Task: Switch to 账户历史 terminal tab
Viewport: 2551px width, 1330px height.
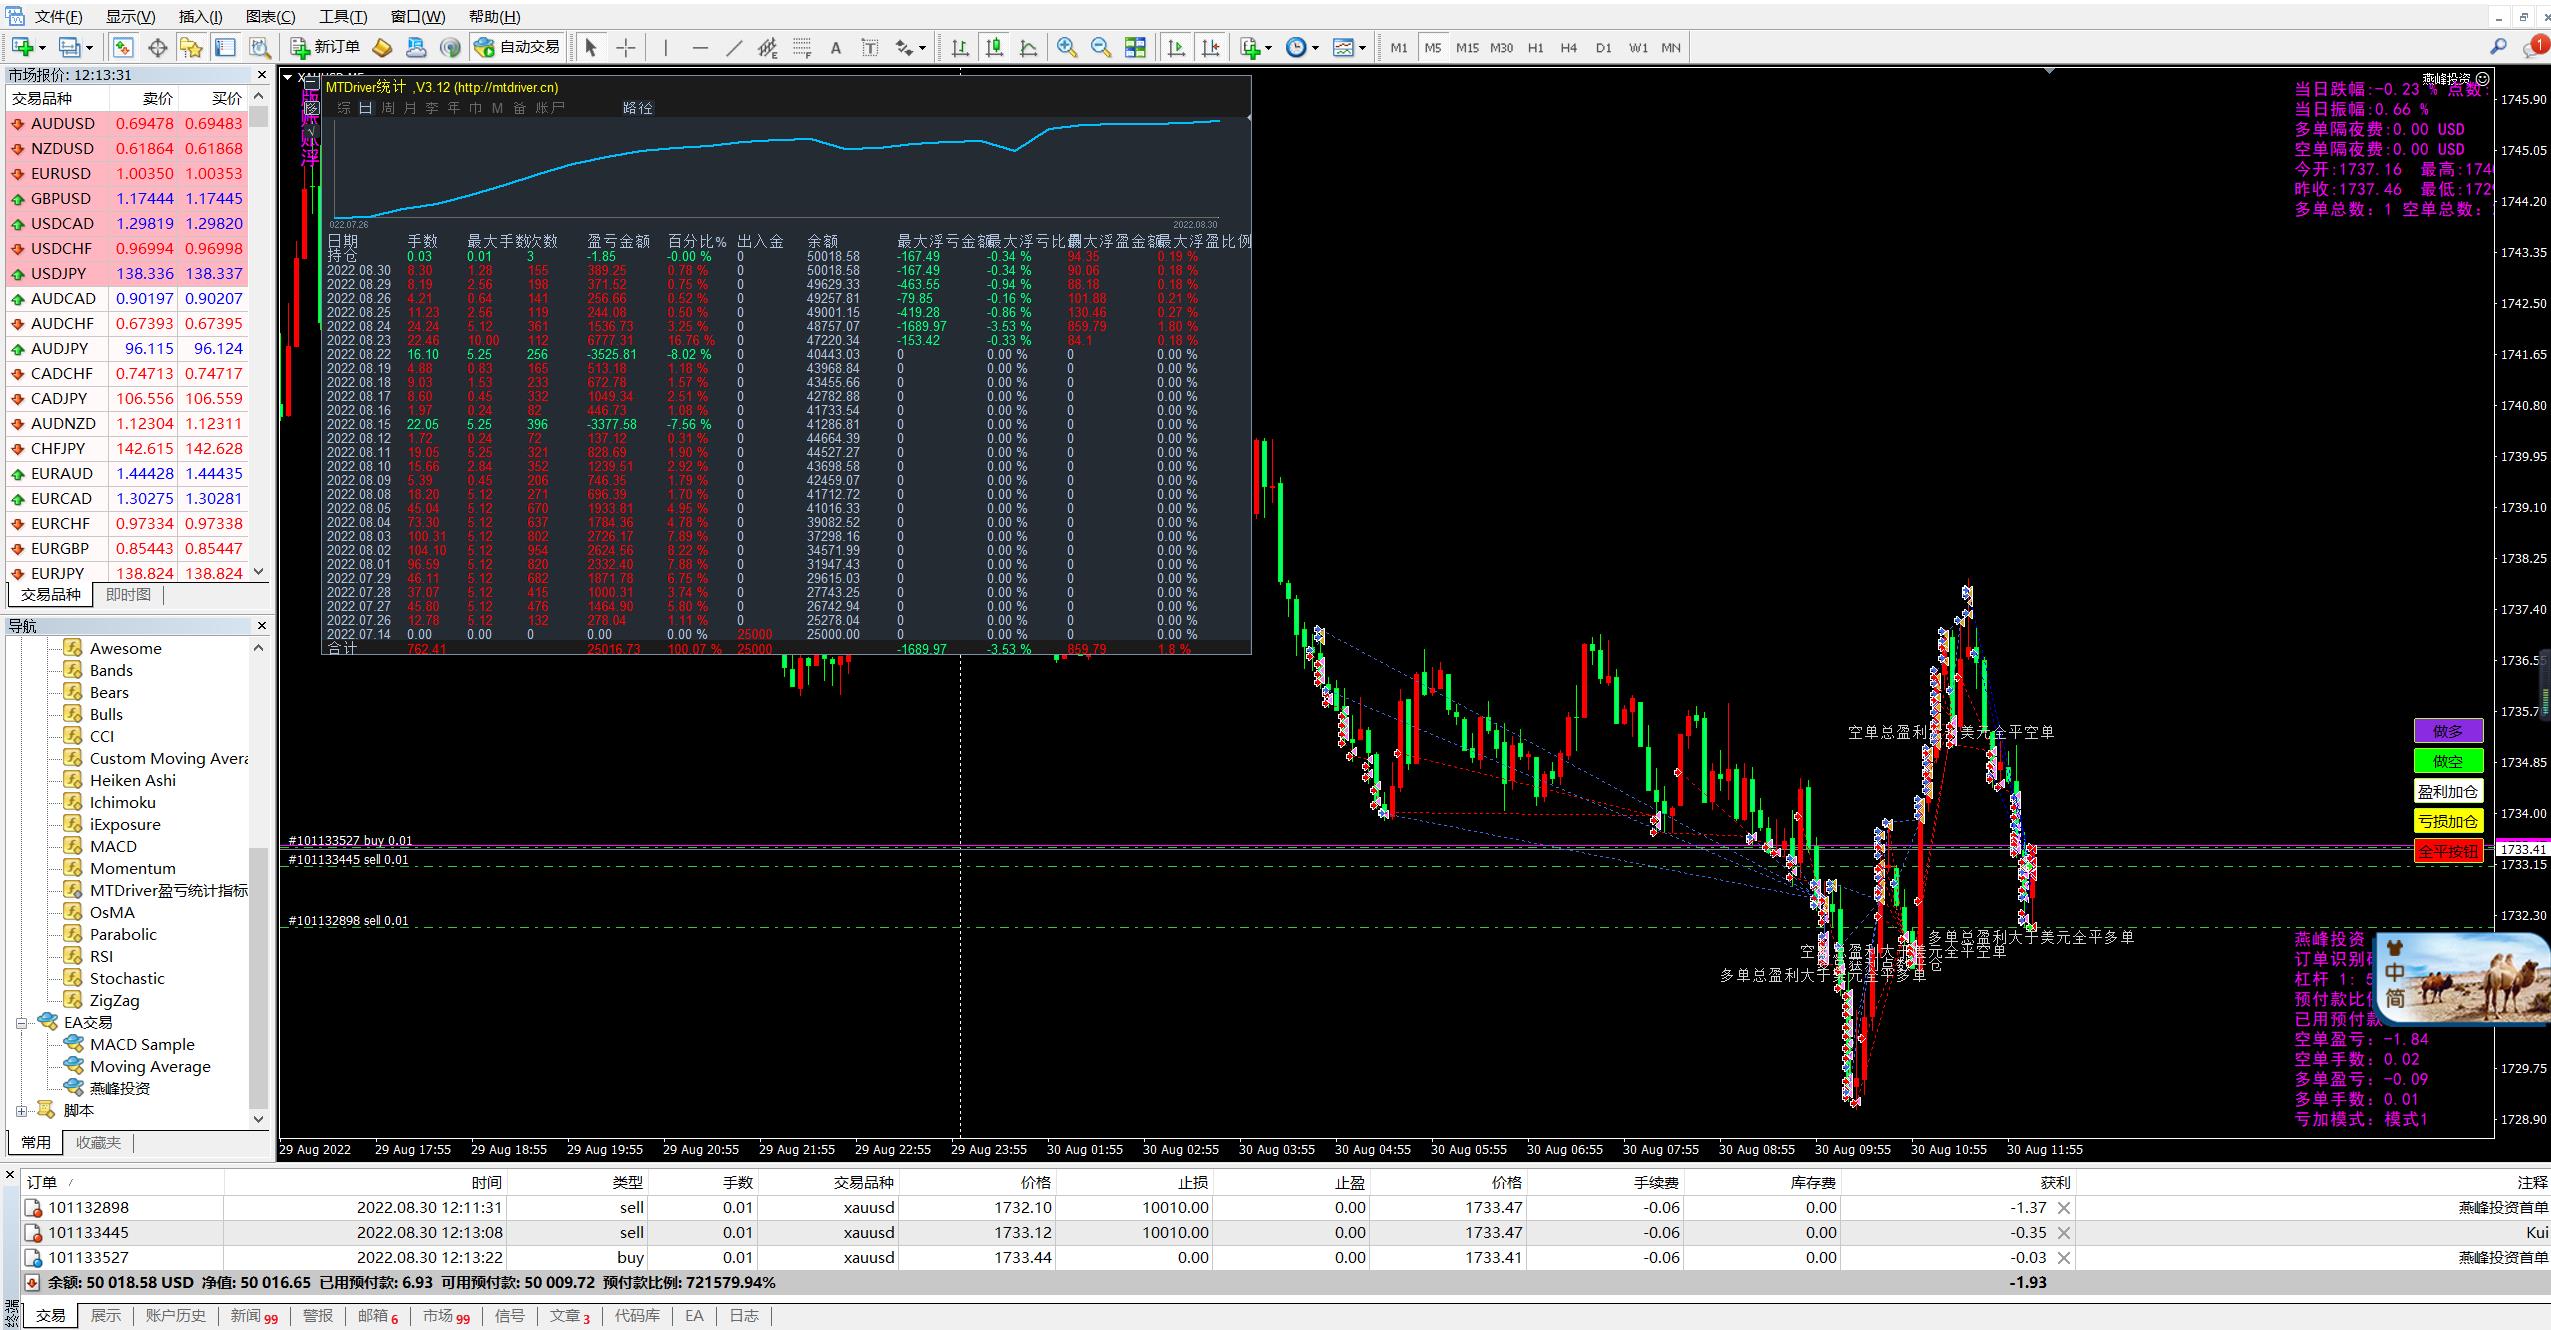Action: (175, 1316)
